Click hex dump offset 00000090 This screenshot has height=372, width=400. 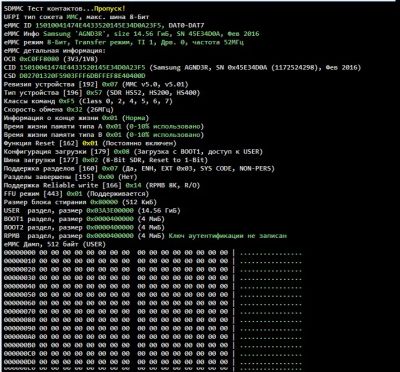point(19,328)
